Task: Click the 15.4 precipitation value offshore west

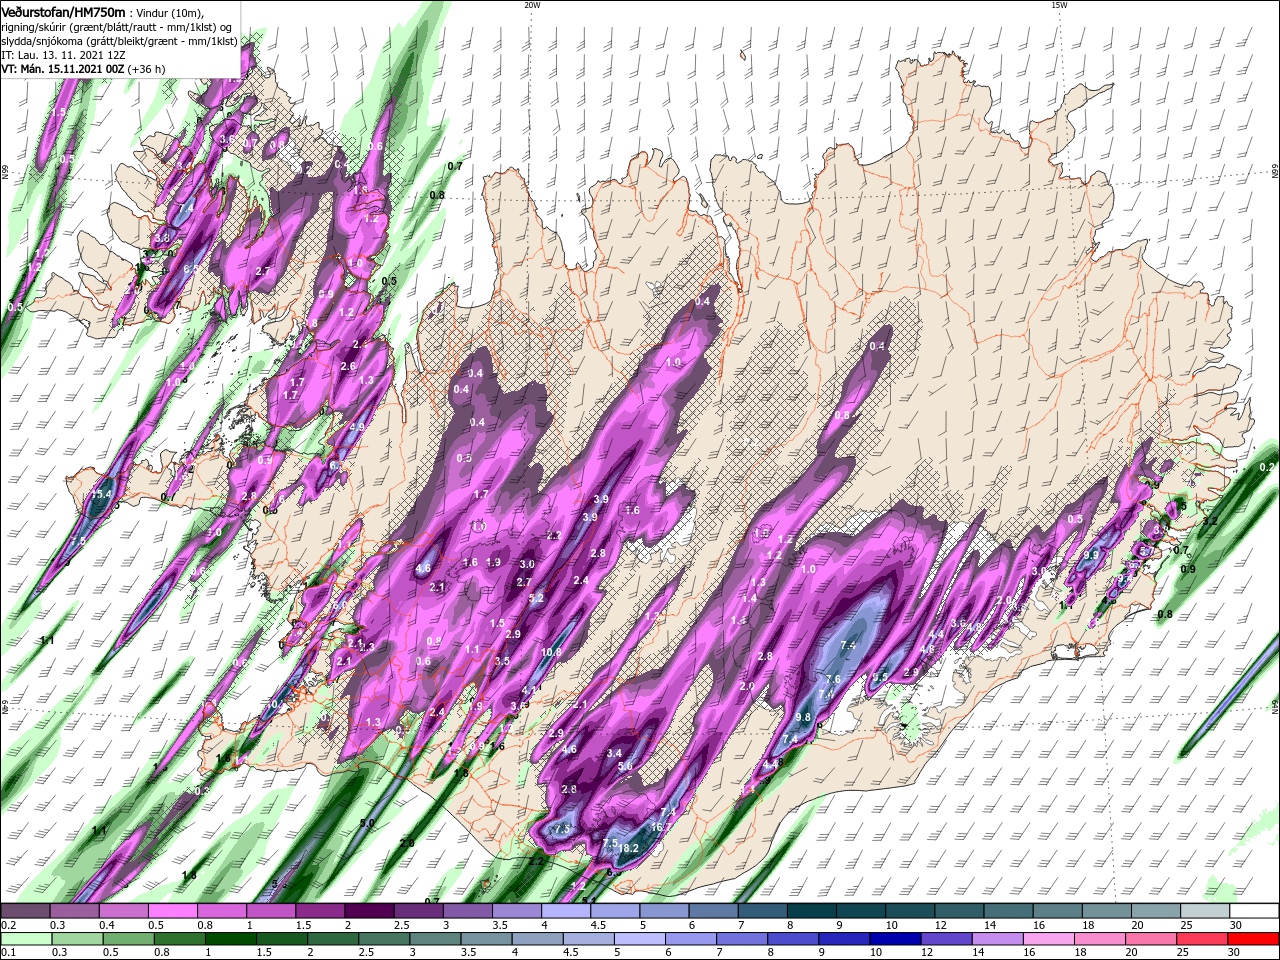Action: [x=101, y=494]
